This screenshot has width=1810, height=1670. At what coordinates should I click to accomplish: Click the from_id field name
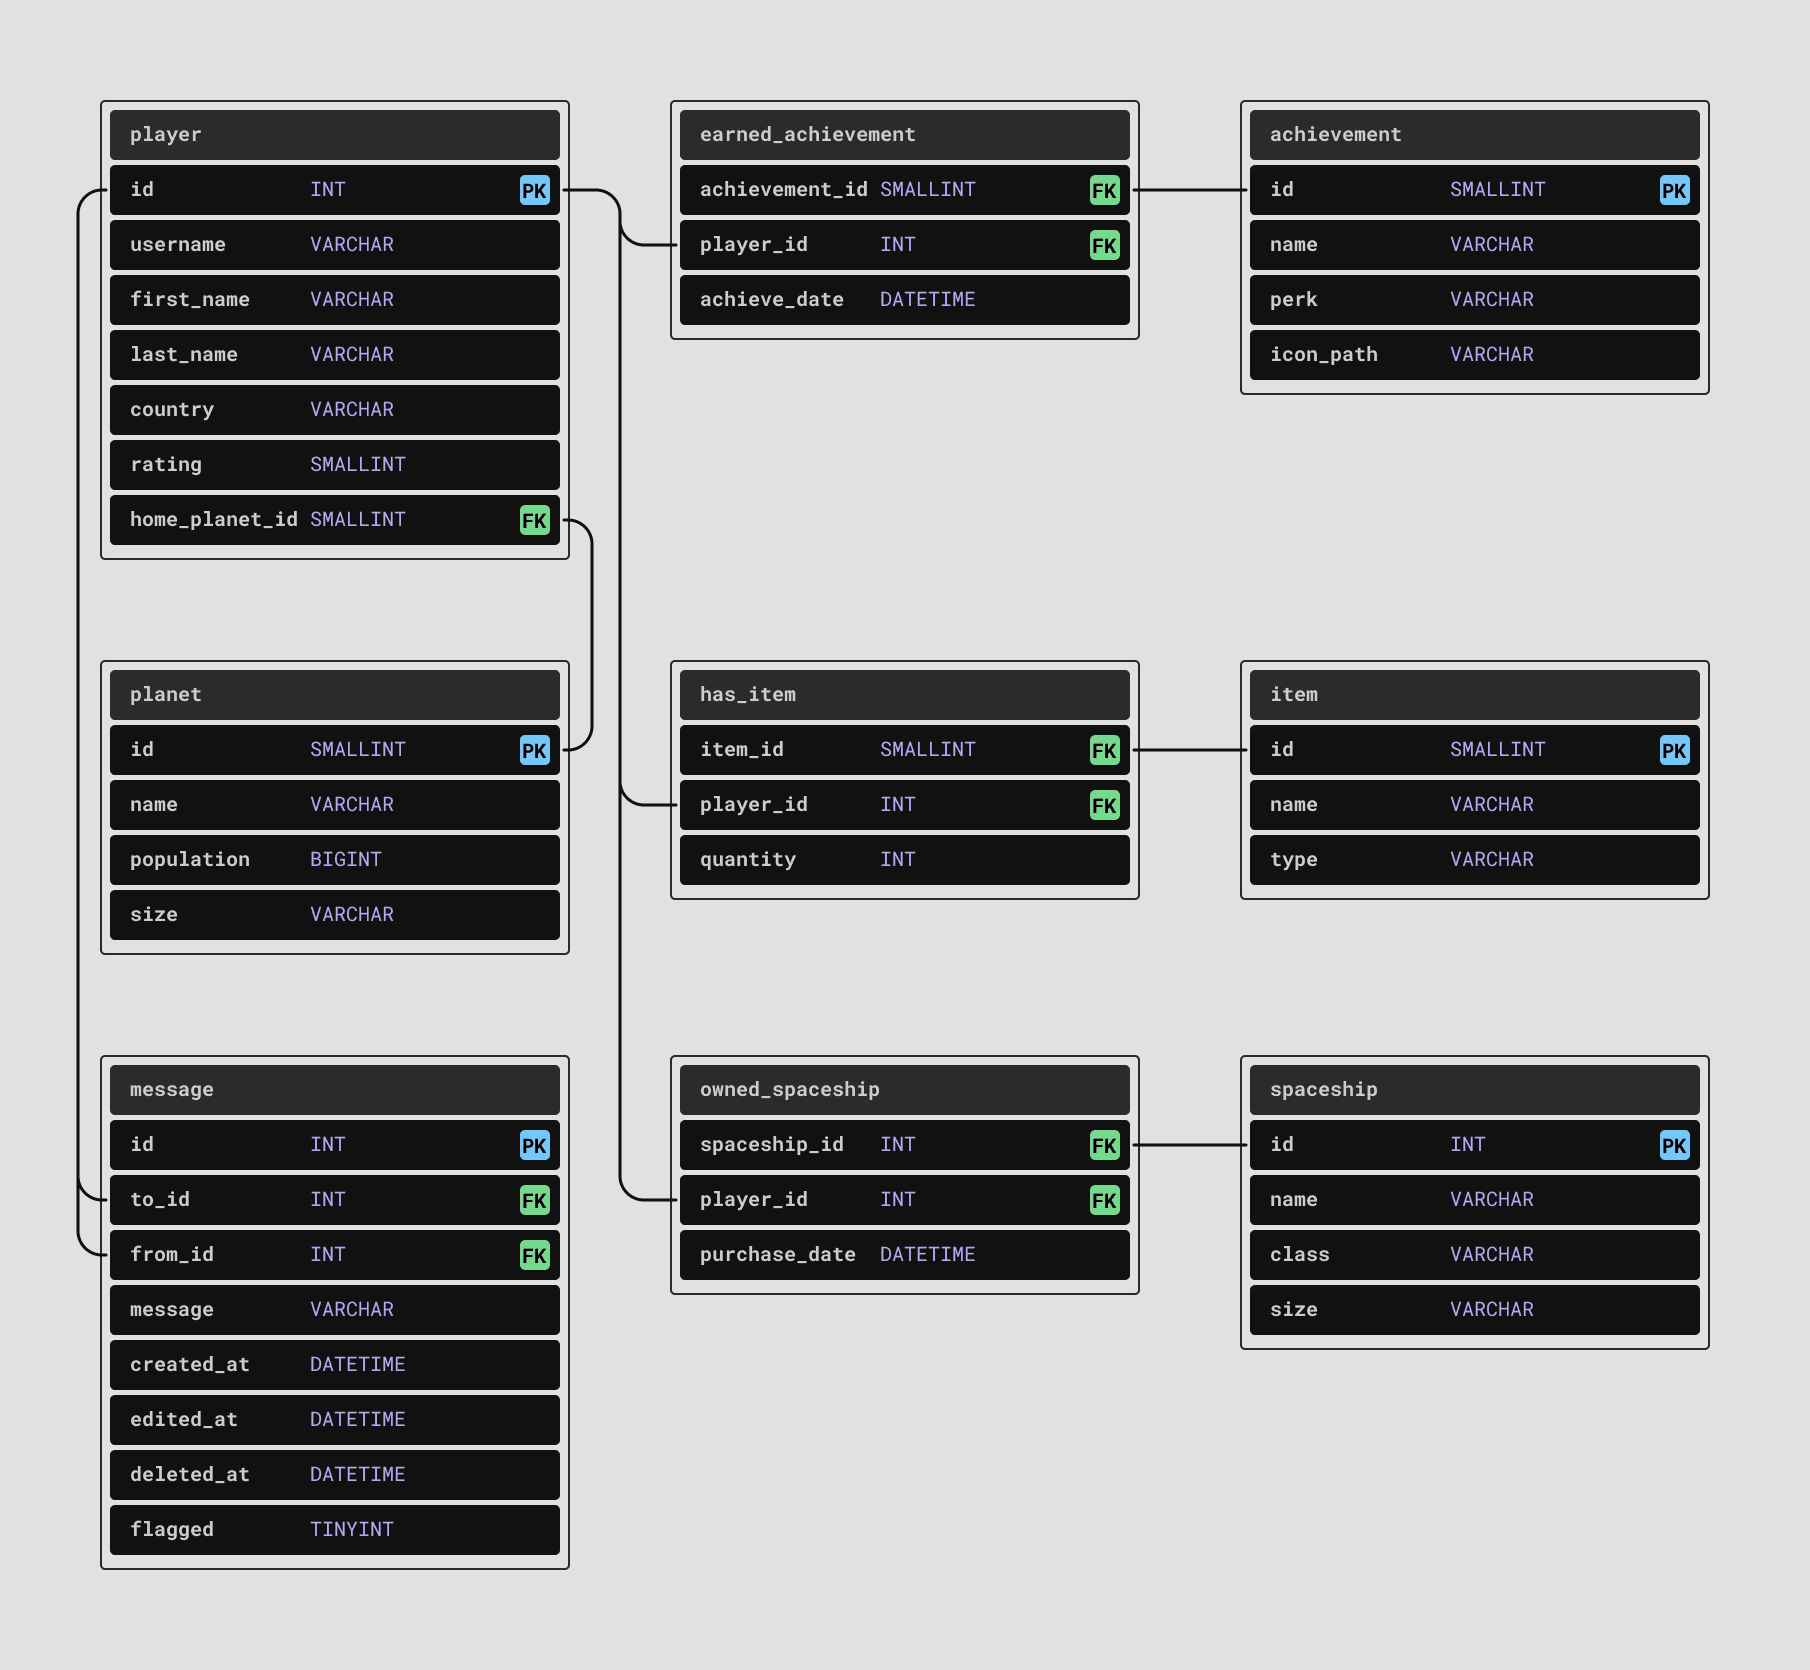coord(172,1255)
